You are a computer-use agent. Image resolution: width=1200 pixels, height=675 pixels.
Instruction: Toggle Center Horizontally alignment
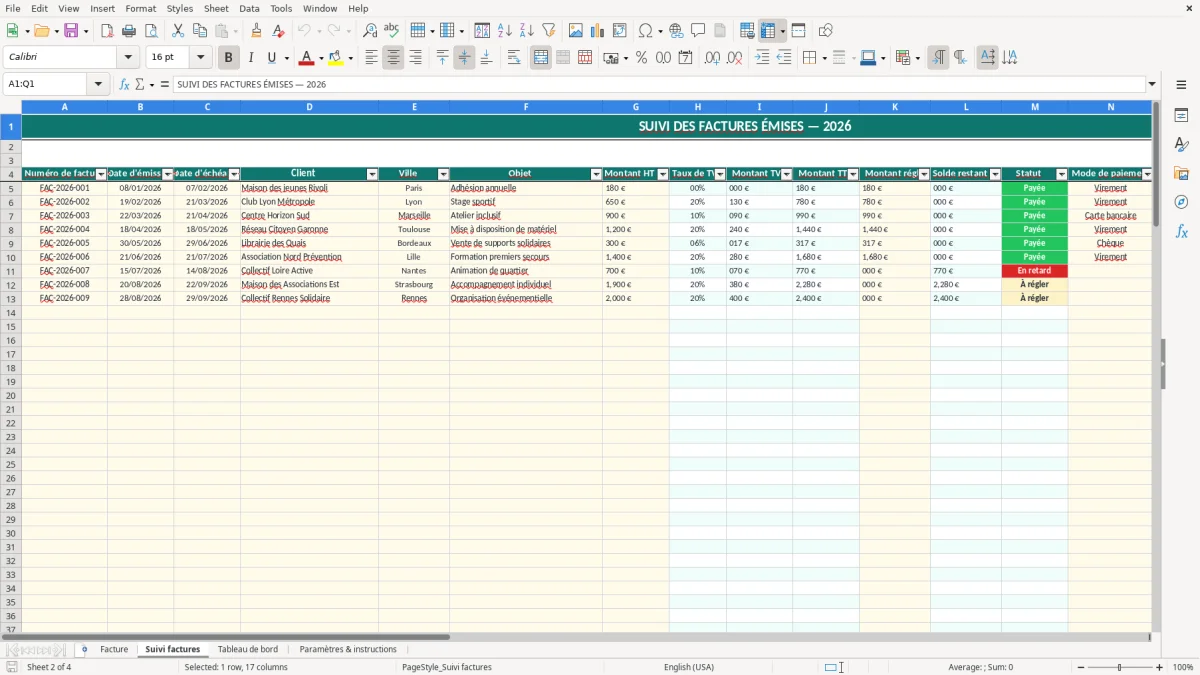click(393, 58)
